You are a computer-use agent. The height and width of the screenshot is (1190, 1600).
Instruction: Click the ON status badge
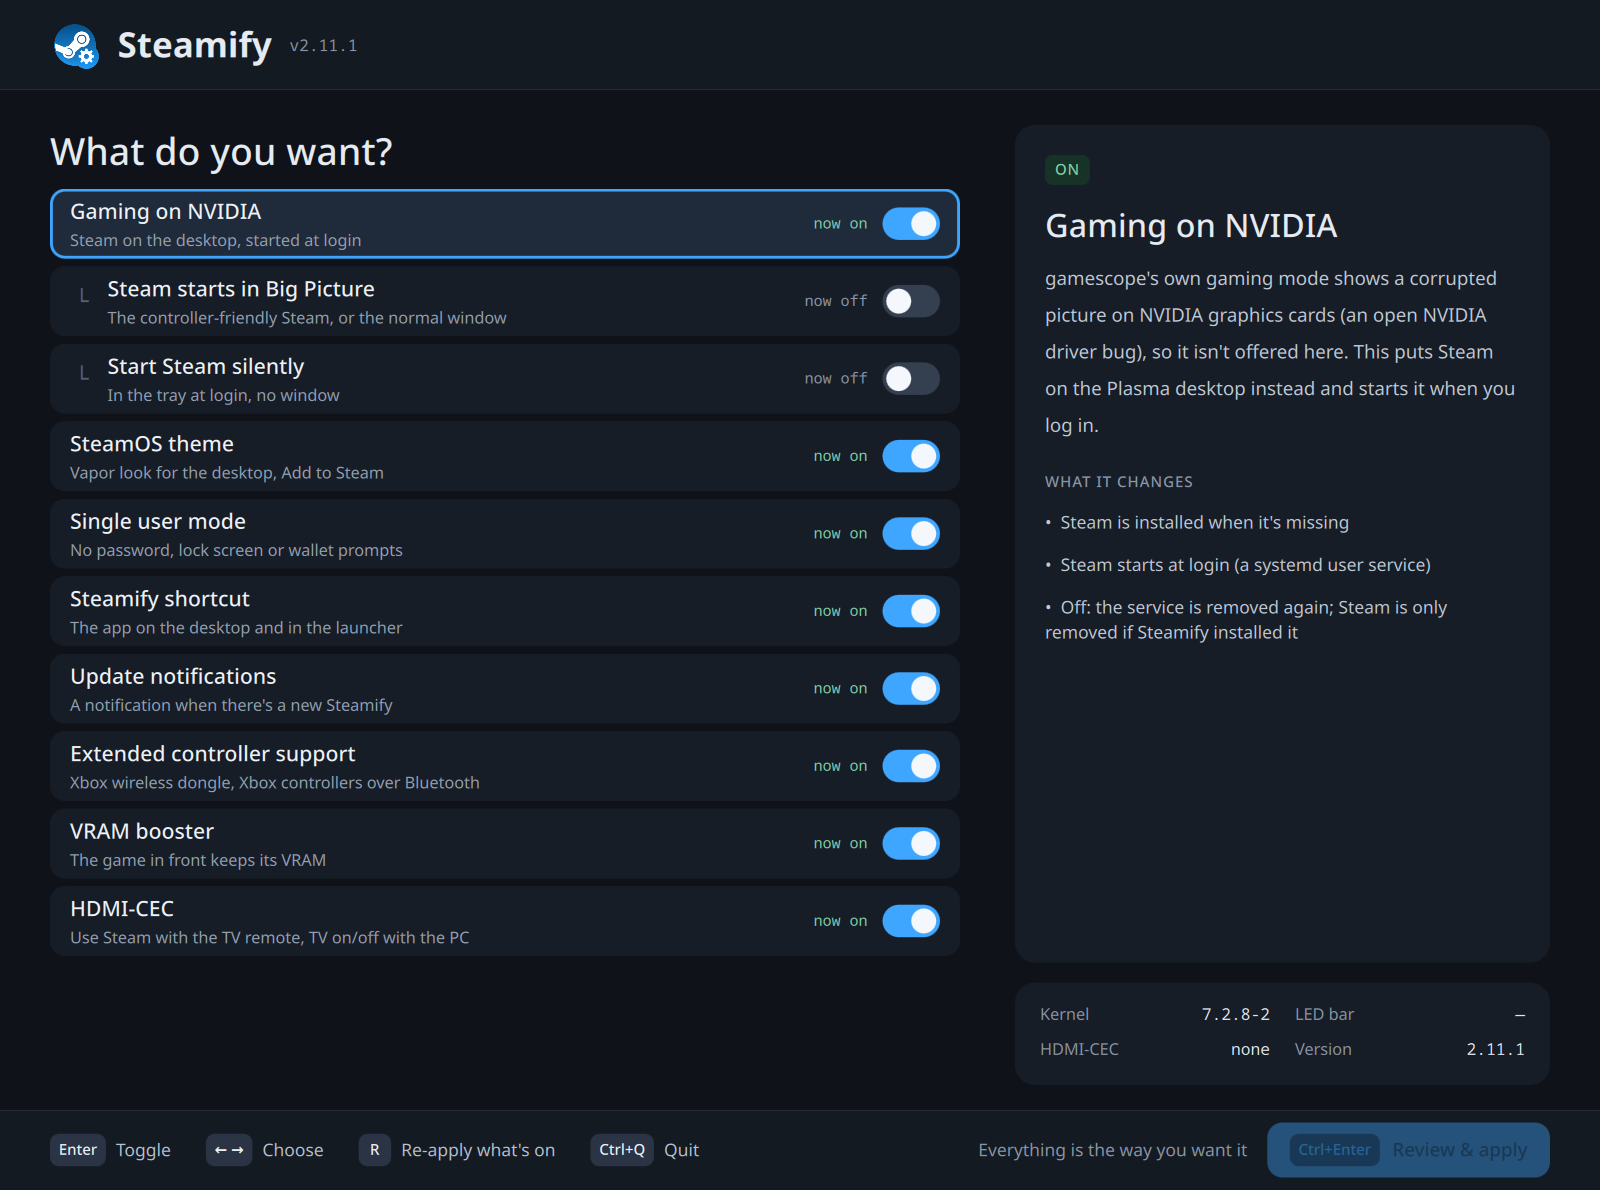point(1067,170)
